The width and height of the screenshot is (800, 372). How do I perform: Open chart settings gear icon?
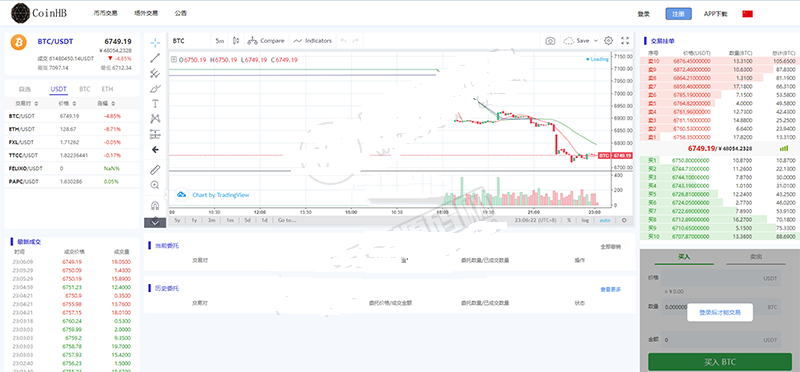pyautogui.click(x=608, y=41)
